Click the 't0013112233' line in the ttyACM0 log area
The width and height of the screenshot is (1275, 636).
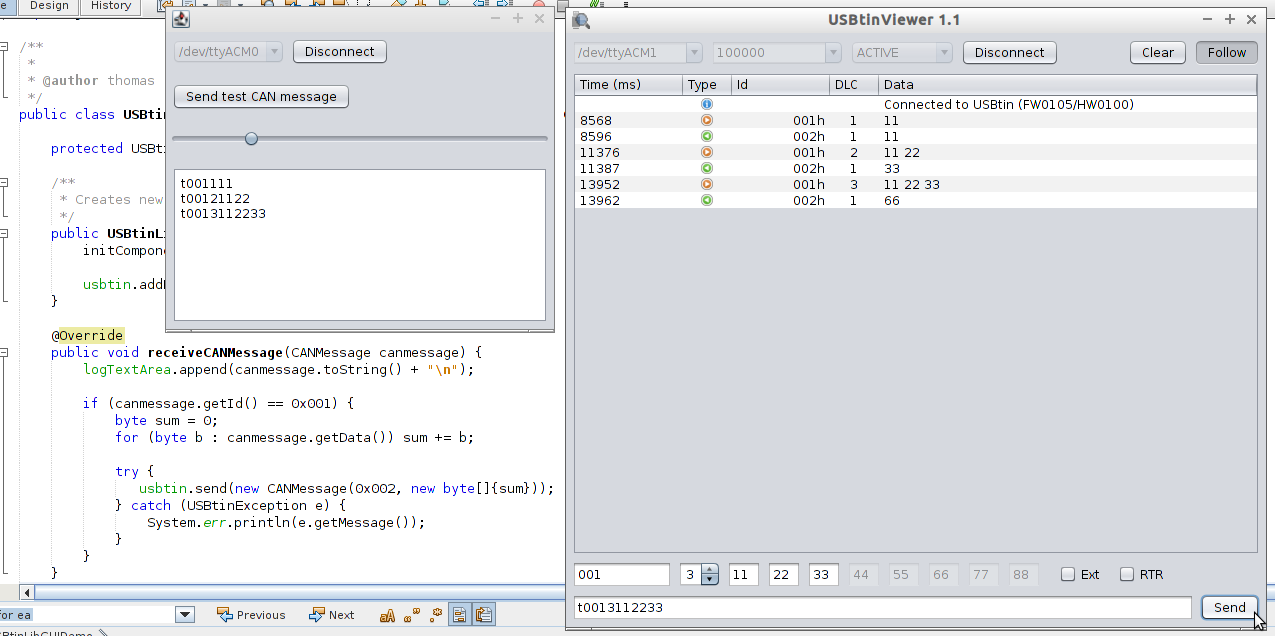[223, 214]
